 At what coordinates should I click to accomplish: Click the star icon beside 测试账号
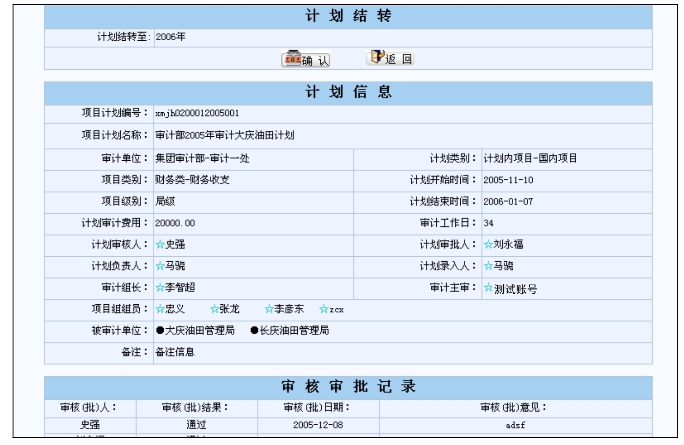(x=487, y=288)
